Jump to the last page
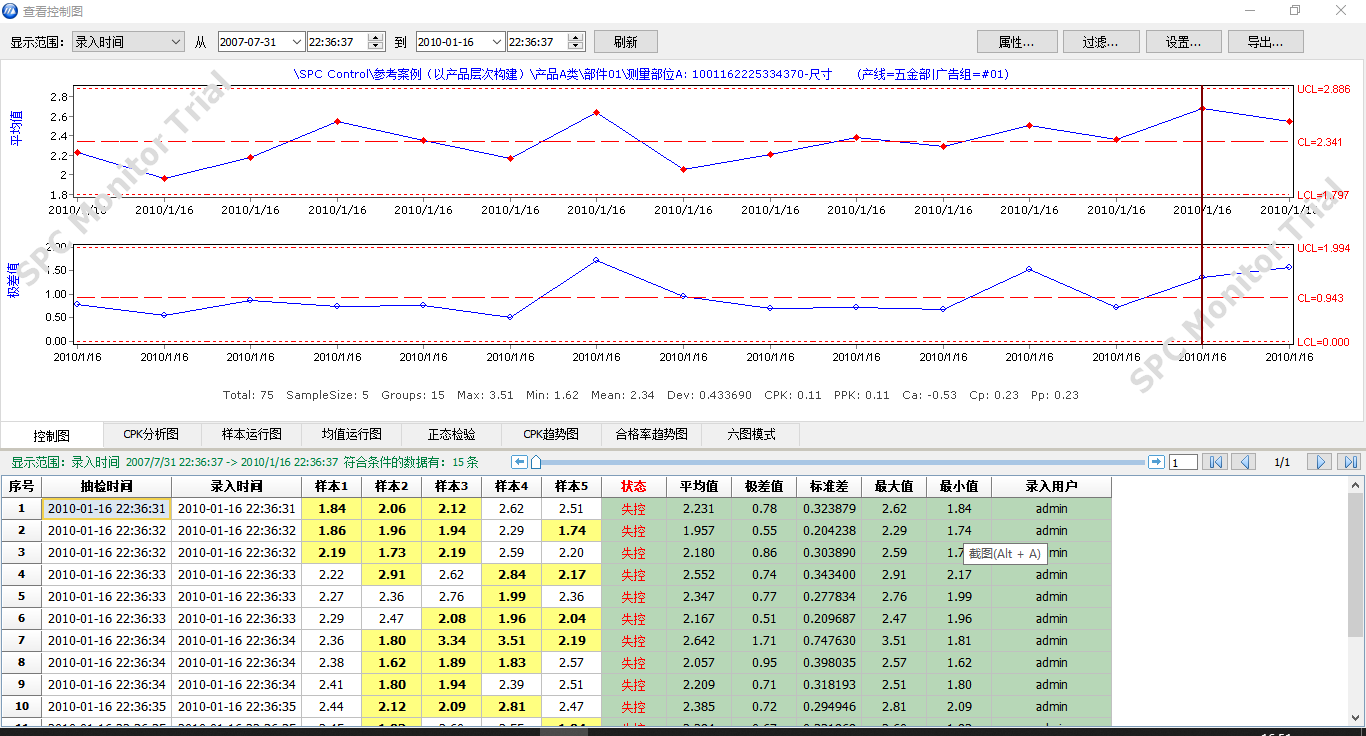1366x736 pixels. 1350,462
